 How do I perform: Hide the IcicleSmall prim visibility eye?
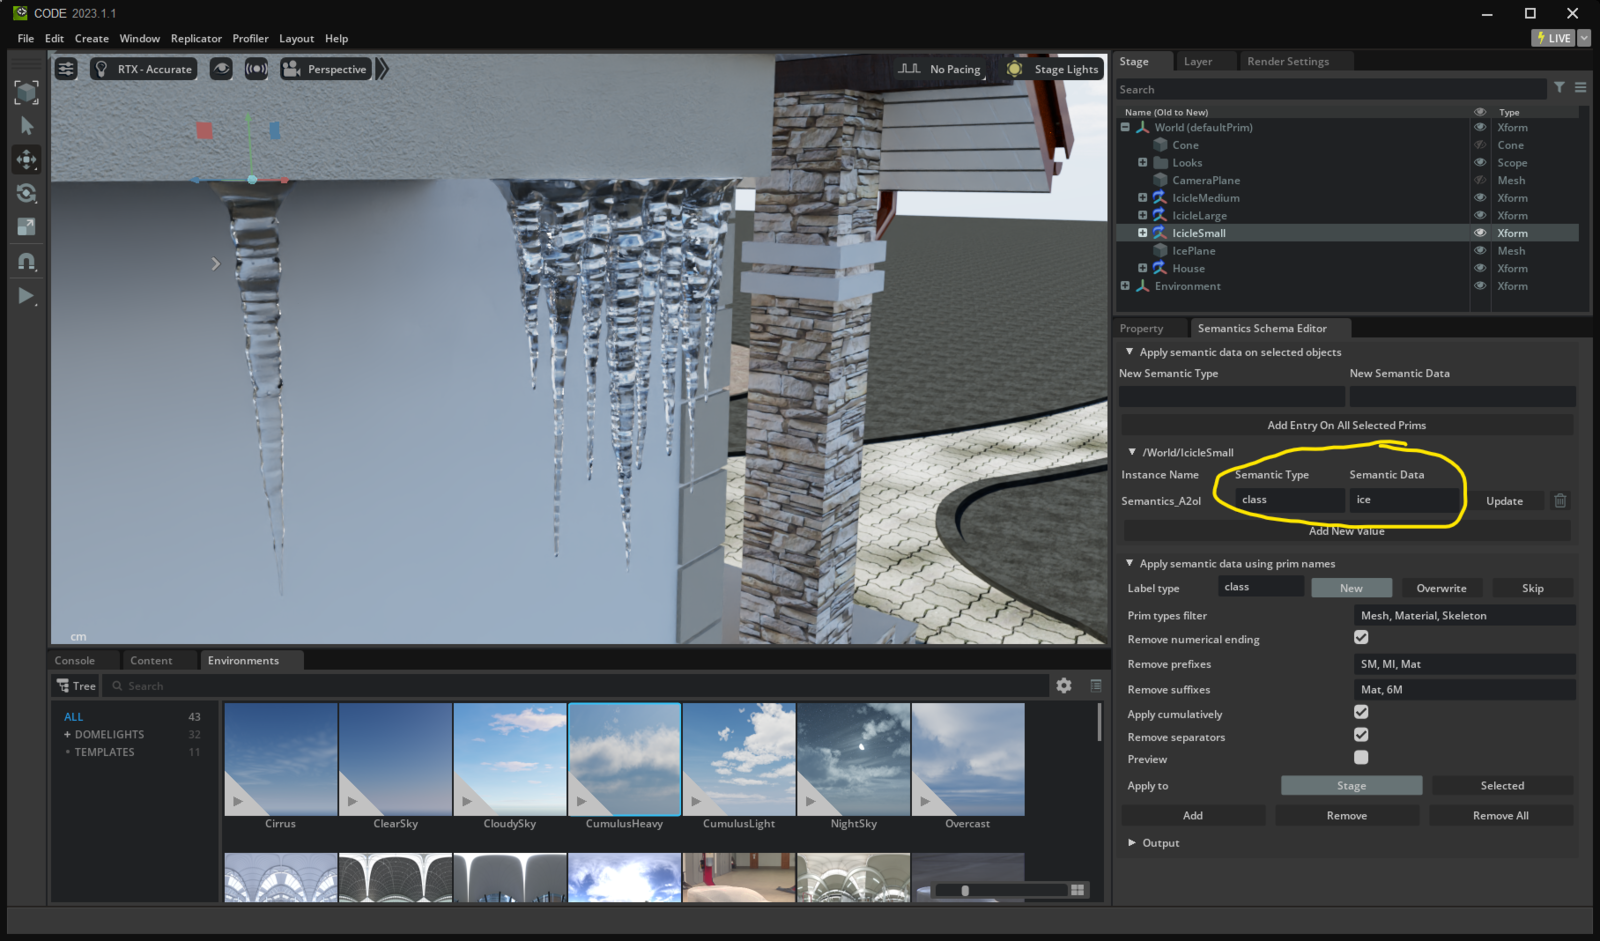tap(1480, 233)
